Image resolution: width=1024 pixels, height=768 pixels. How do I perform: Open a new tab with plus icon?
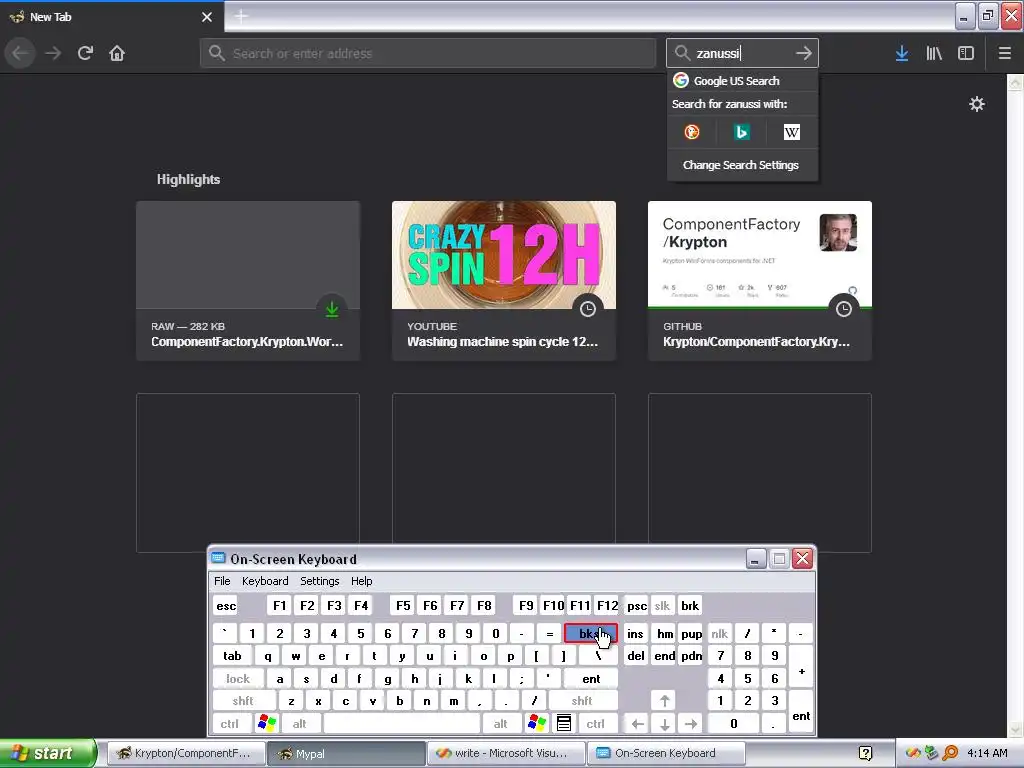[241, 16]
